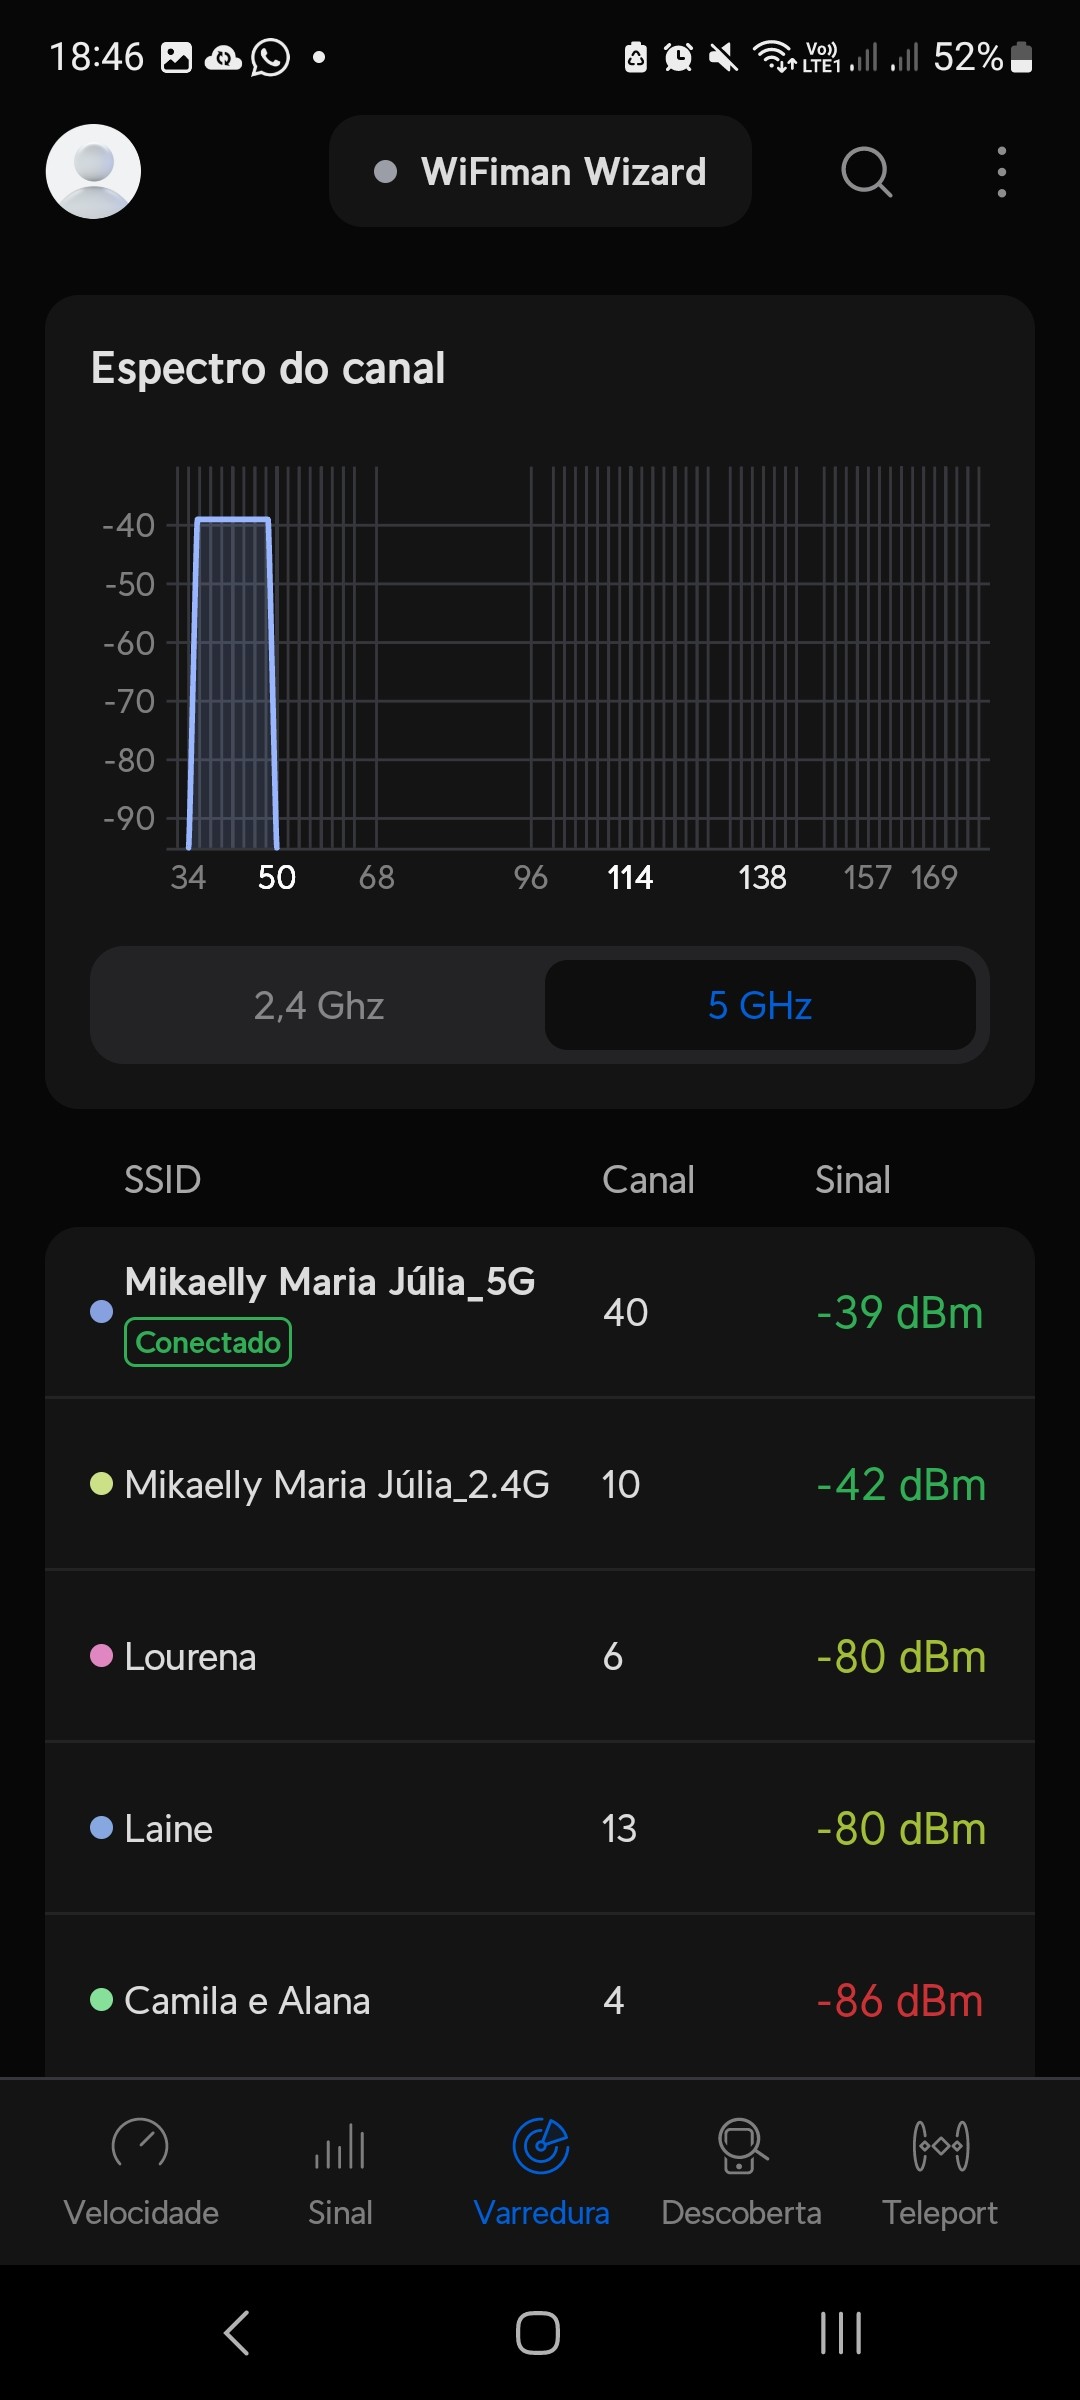Tap the blue channel bar in spectrum chart
This screenshot has width=1080, height=2400.
[x=233, y=680]
